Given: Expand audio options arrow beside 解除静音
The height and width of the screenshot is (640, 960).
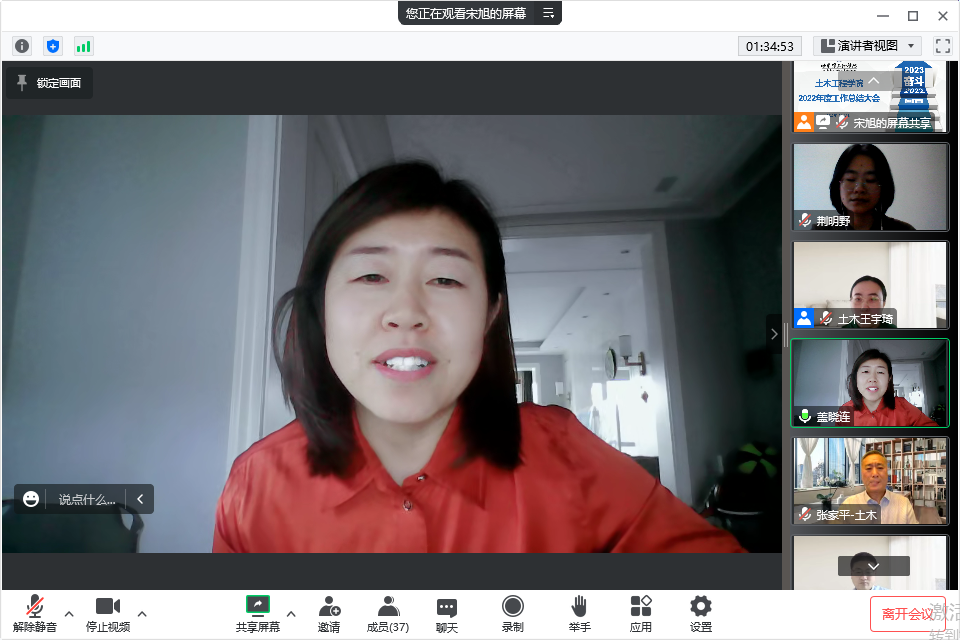Looking at the screenshot, I should click(69, 613).
